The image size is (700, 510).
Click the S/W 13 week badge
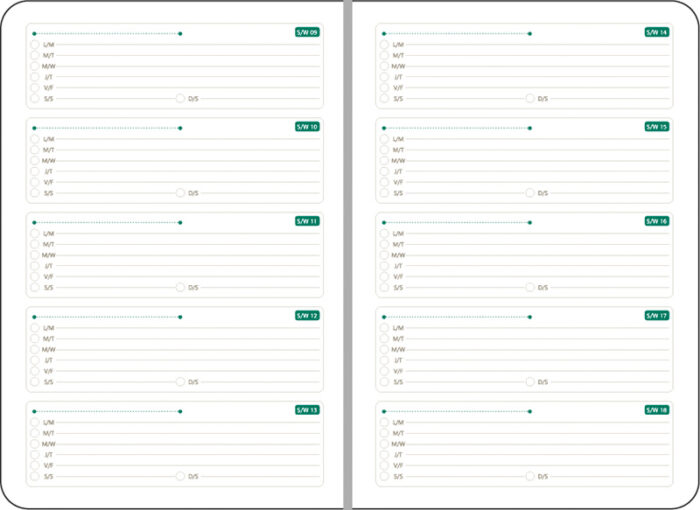click(307, 410)
